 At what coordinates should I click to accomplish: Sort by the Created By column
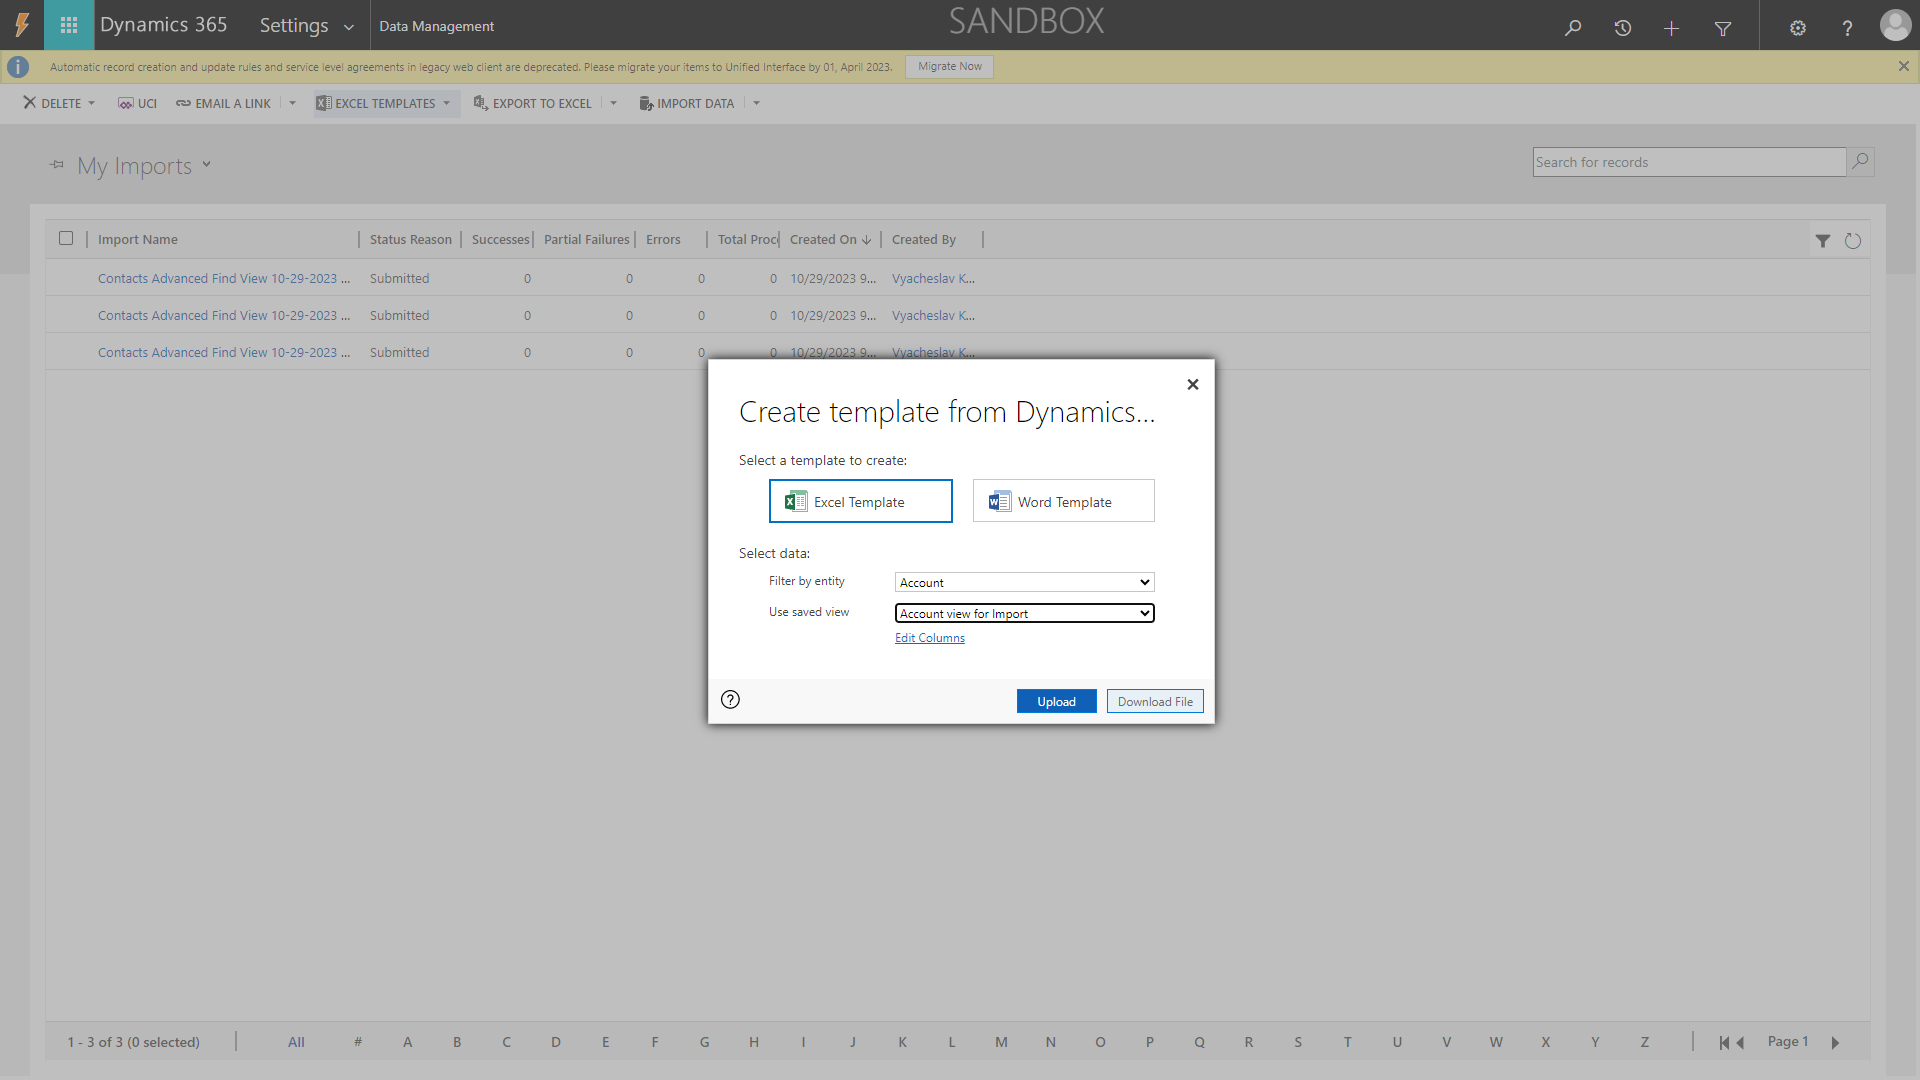(924, 239)
